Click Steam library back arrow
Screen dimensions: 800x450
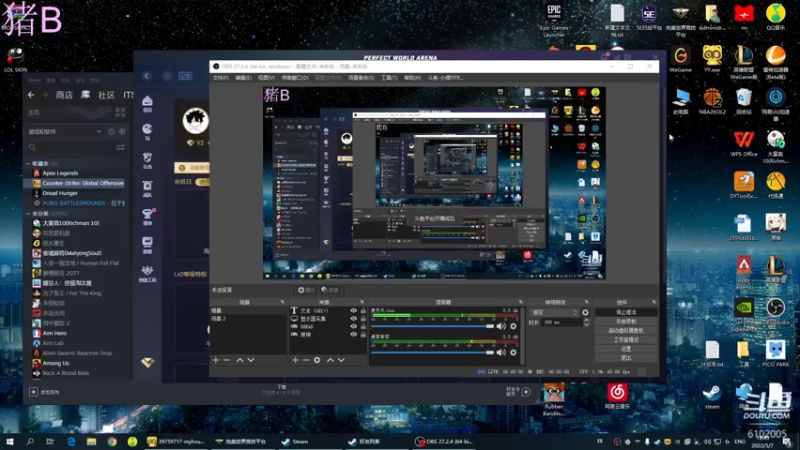pos(31,95)
